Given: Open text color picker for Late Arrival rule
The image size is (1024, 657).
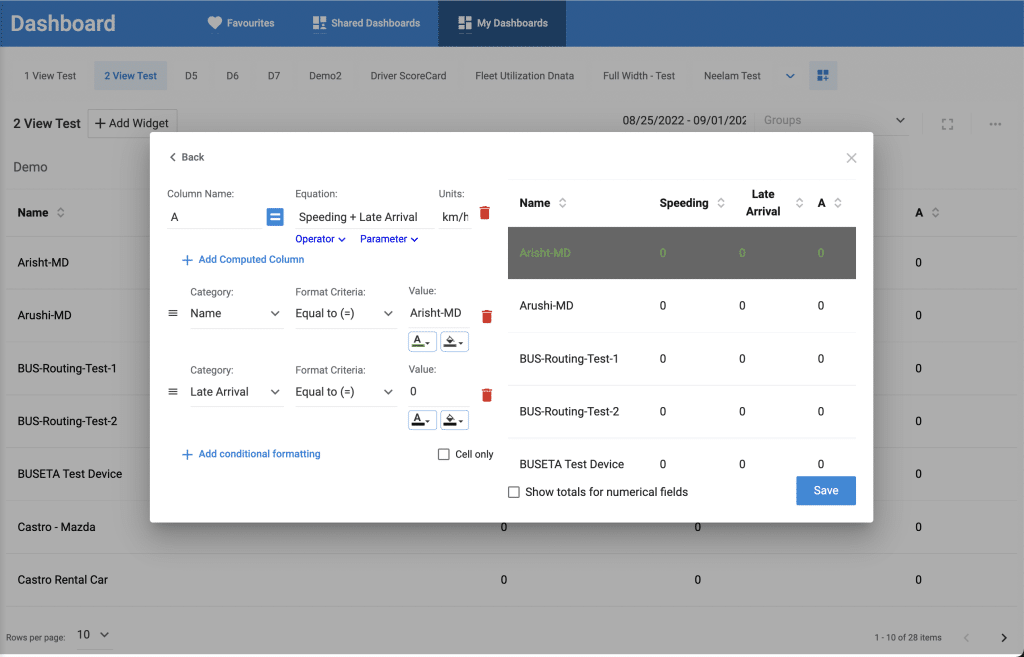Looking at the screenshot, I should [x=422, y=420].
